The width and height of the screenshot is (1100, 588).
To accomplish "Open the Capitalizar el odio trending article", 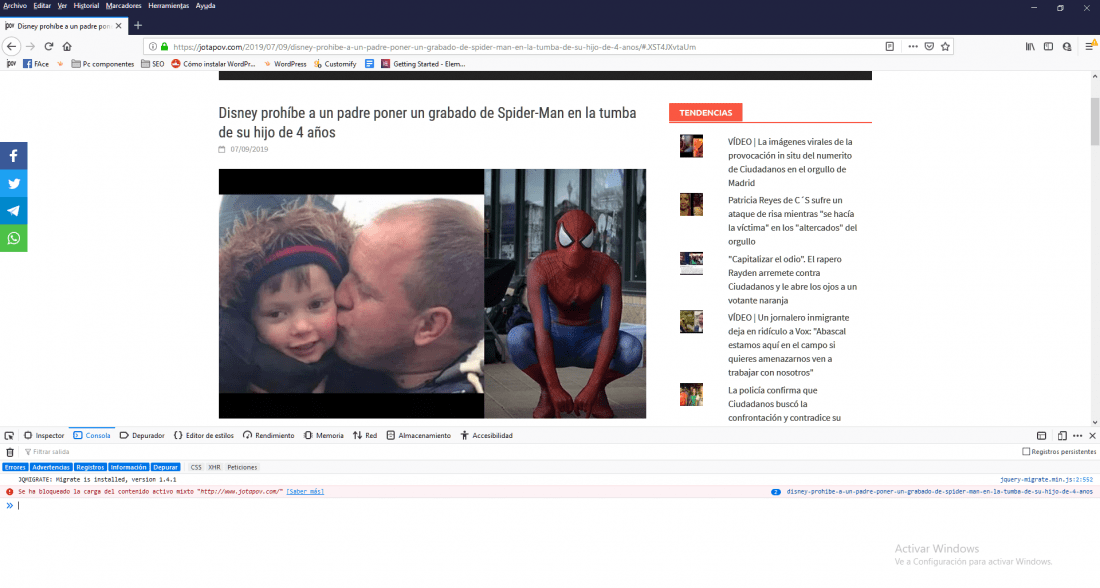I will tap(792, 279).
